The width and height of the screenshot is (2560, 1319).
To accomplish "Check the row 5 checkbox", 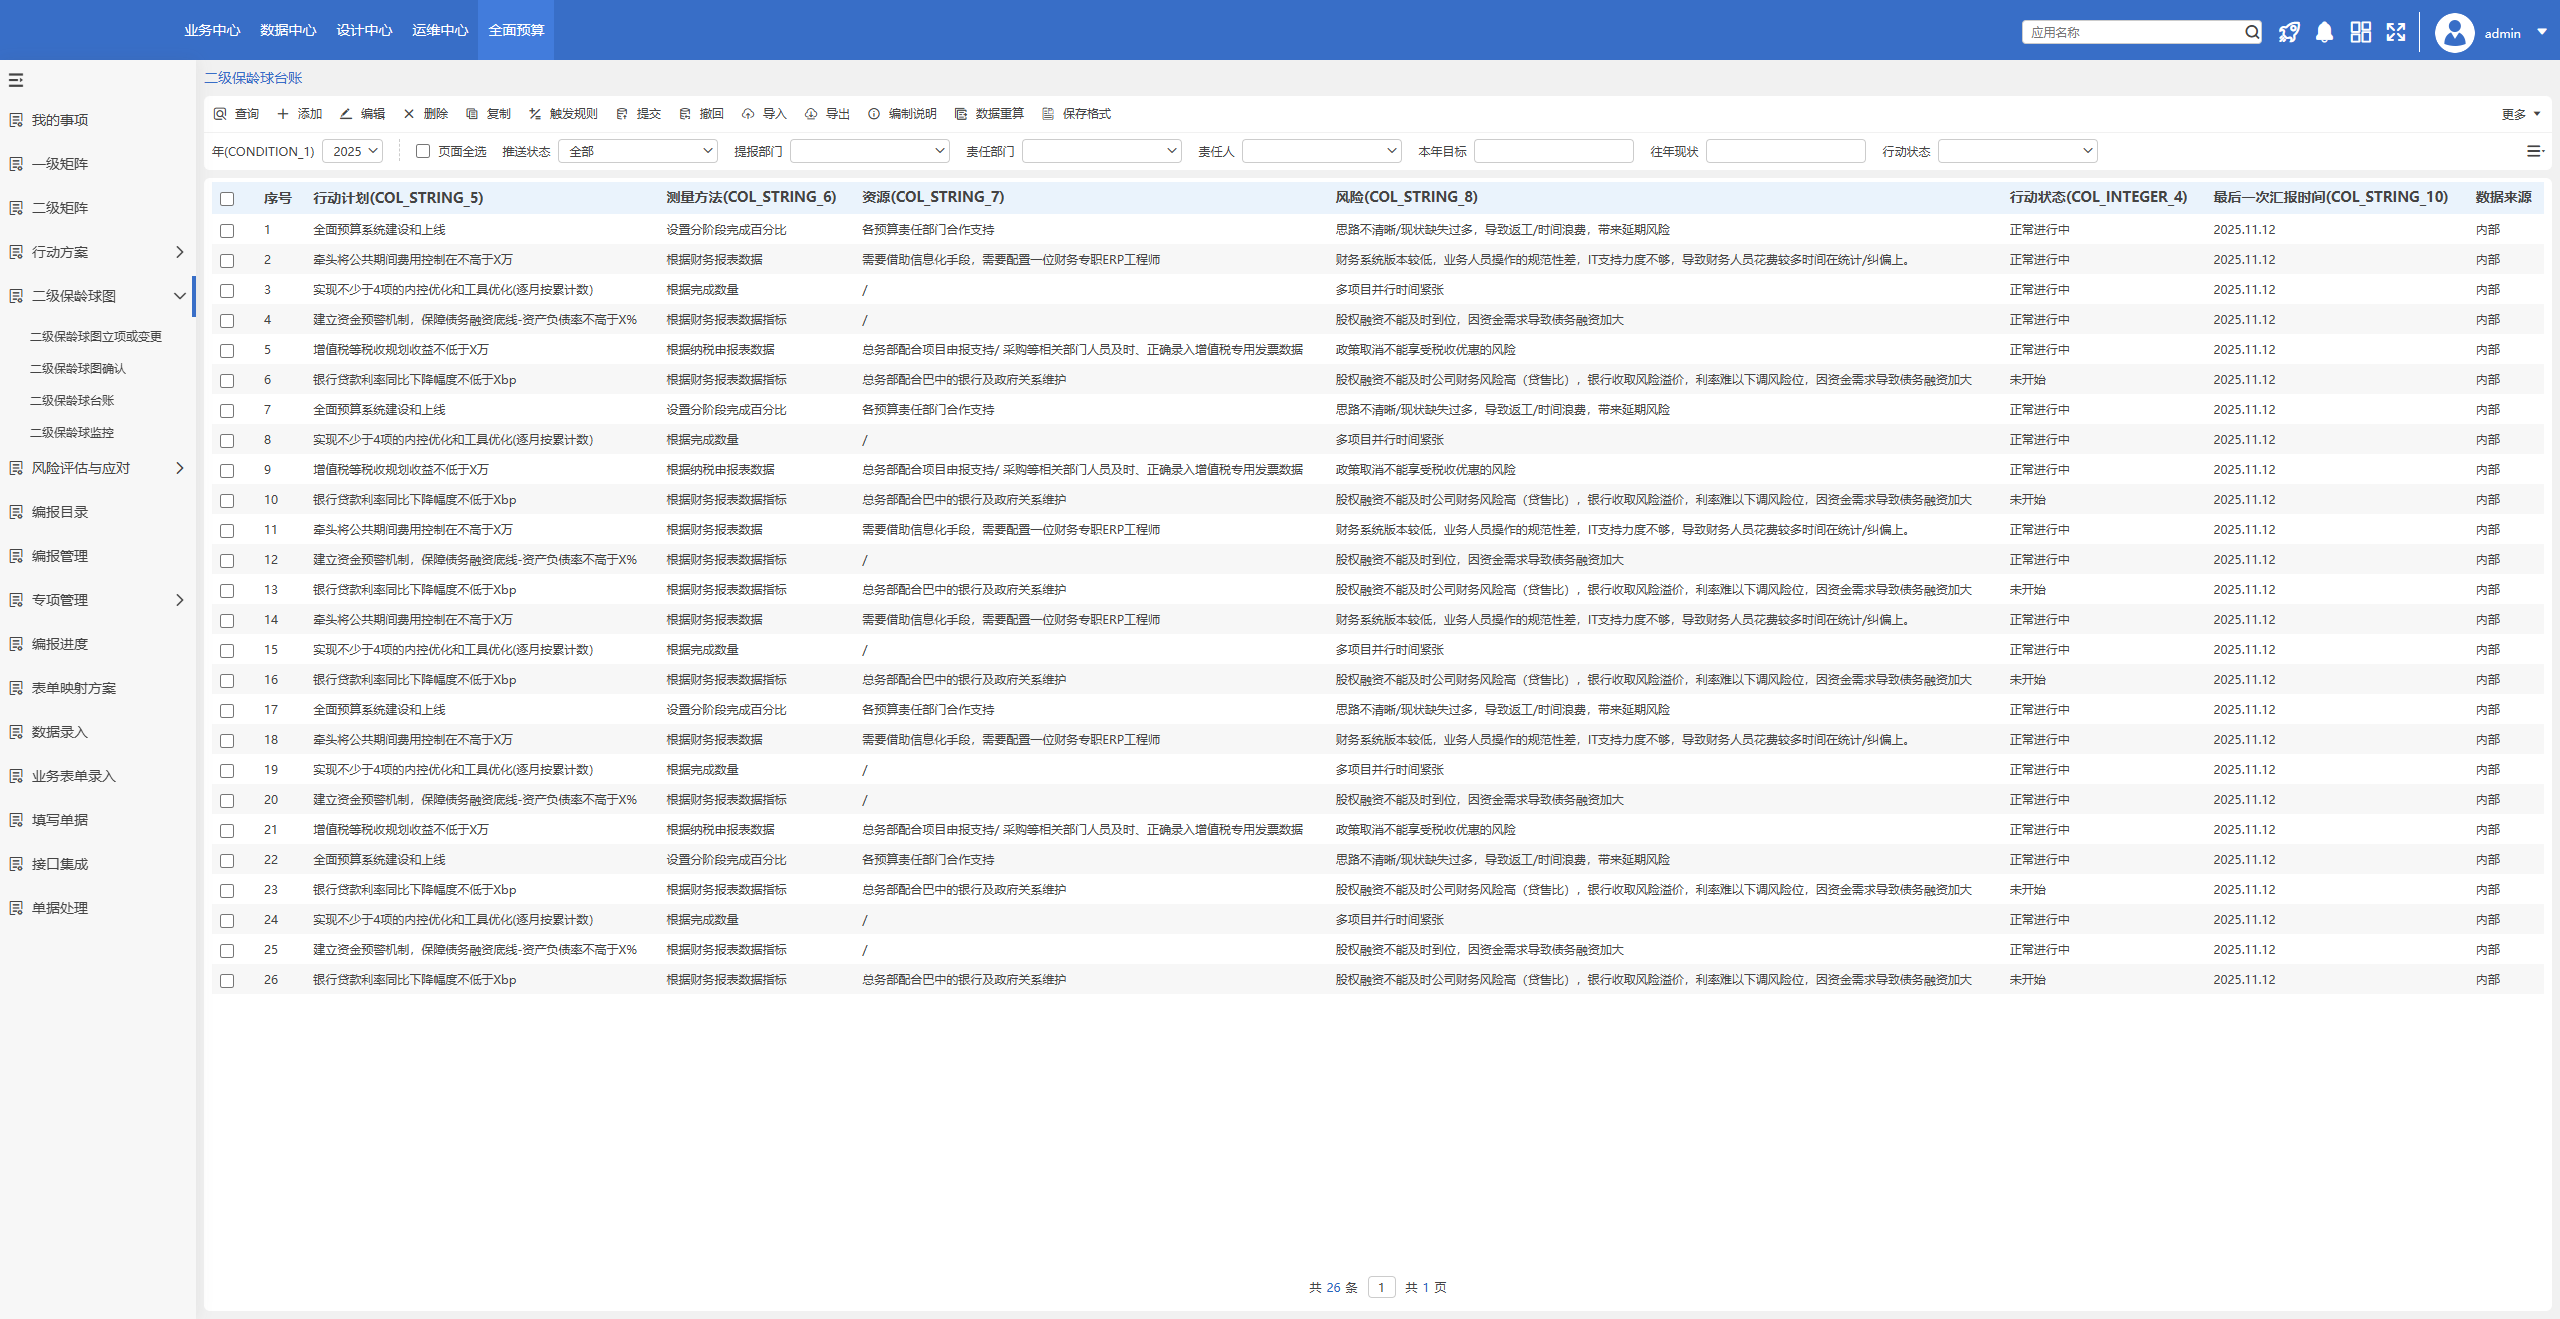I will coord(227,351).
